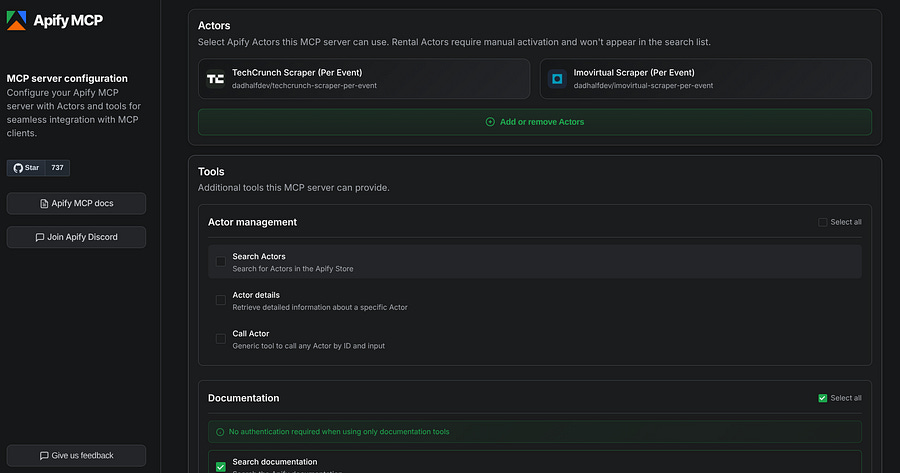Enable the Call Actor checkbox
The height and width of the screenshot is (473, 900).
coord(220,339)
